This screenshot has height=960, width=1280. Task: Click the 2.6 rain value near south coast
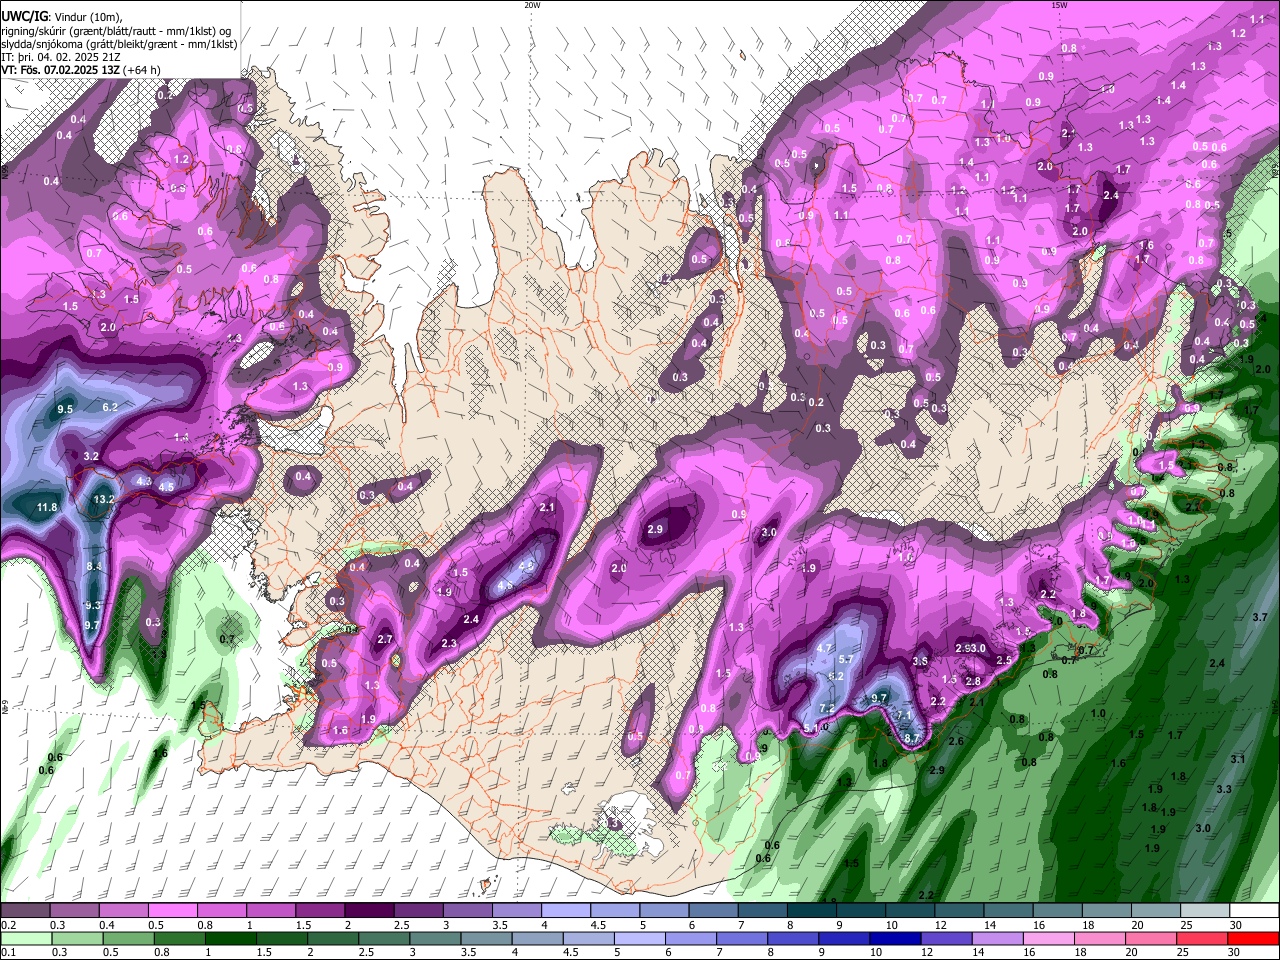click(956, 741)
